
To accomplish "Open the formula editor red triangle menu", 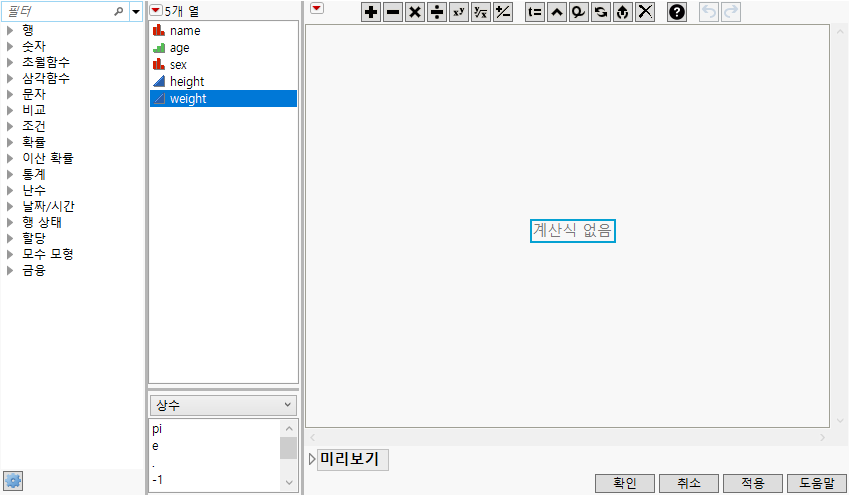I will point(317,8).
